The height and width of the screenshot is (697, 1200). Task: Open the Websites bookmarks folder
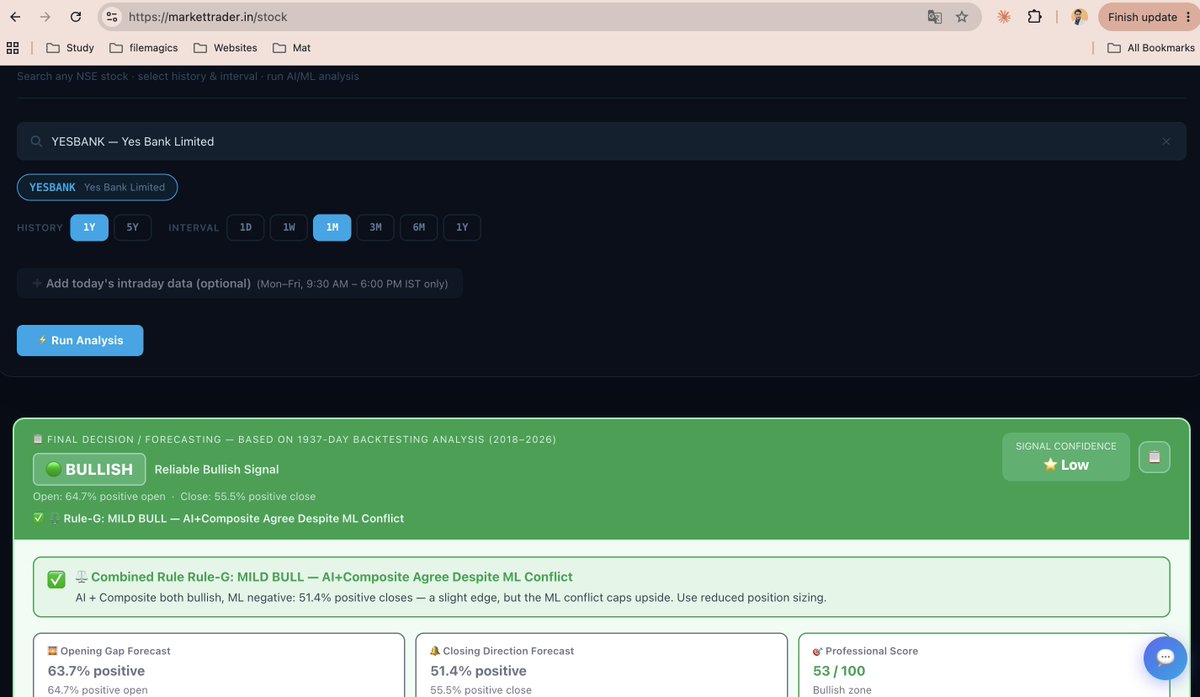(x=226, y=48)
